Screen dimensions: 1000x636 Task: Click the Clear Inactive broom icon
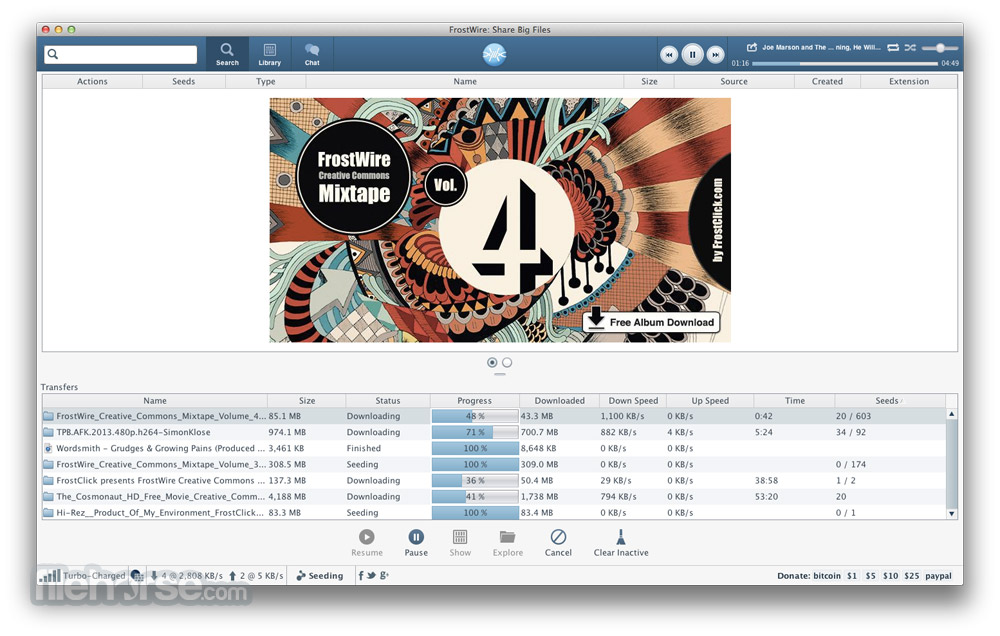621,536
